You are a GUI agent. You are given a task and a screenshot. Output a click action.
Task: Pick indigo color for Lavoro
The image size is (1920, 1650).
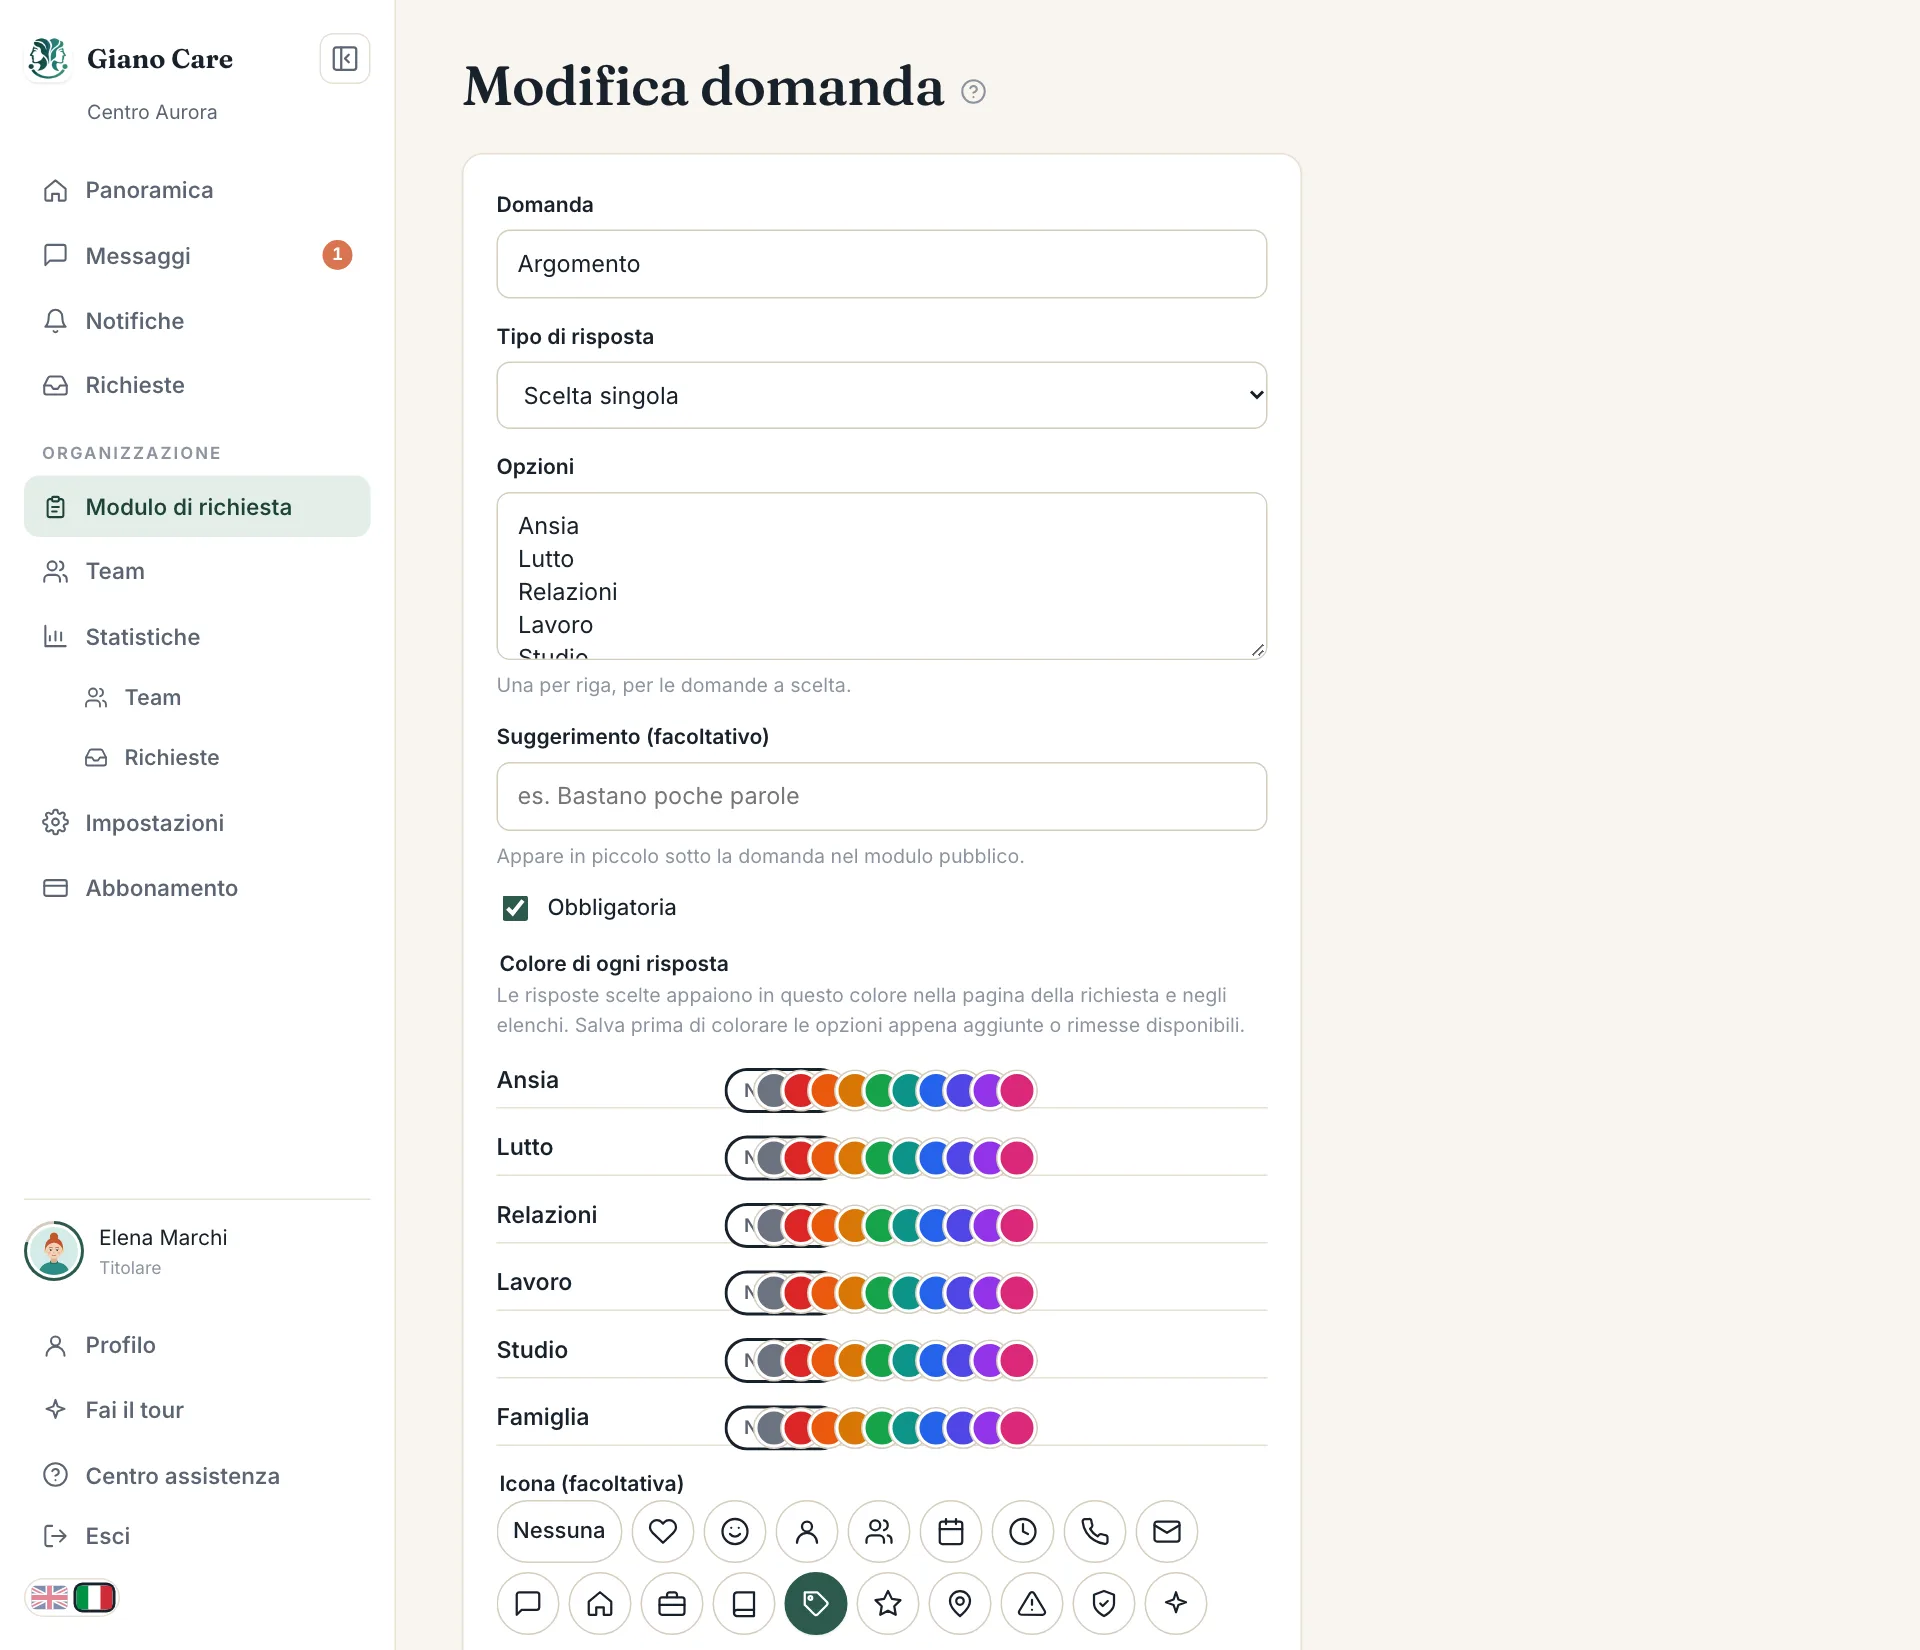pos(961,1293)
